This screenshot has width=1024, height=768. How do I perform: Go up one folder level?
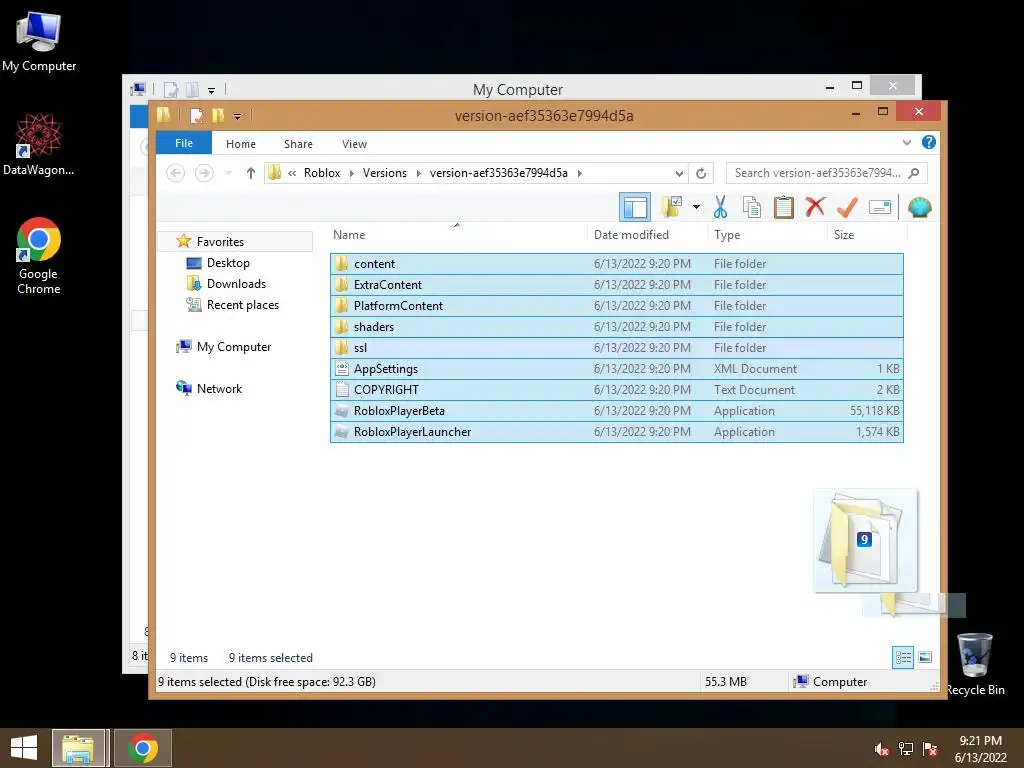251,173
